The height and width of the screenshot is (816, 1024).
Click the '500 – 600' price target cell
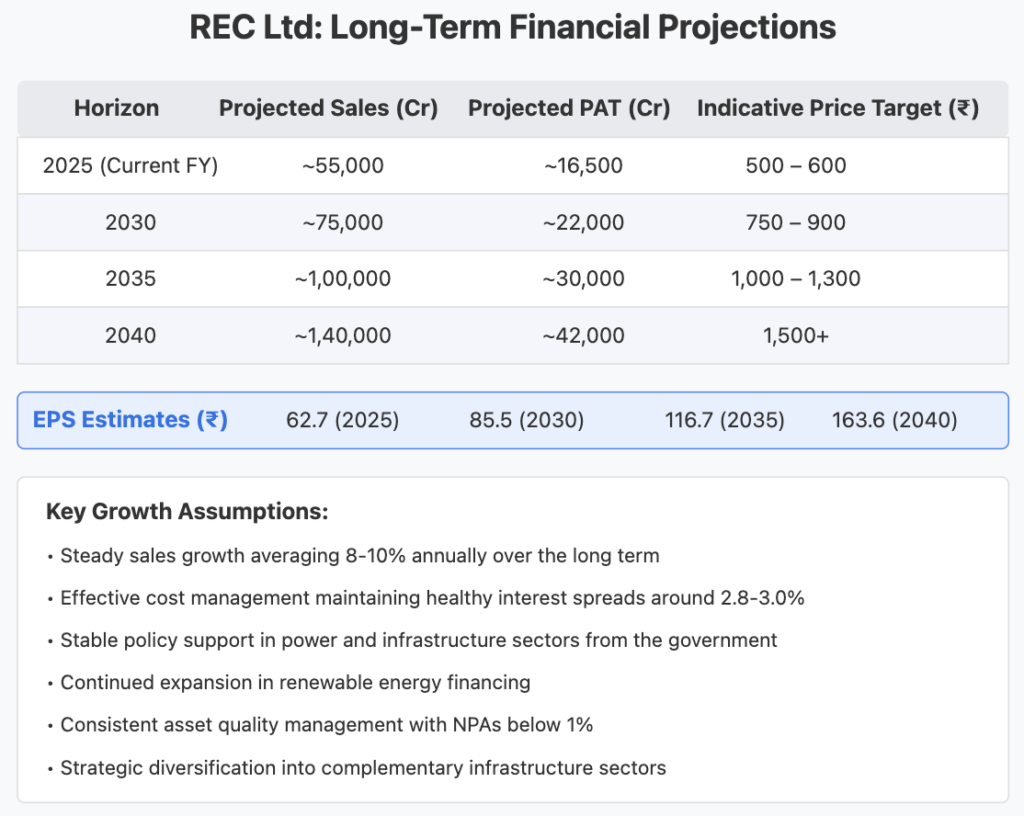[x=796, y=166]
